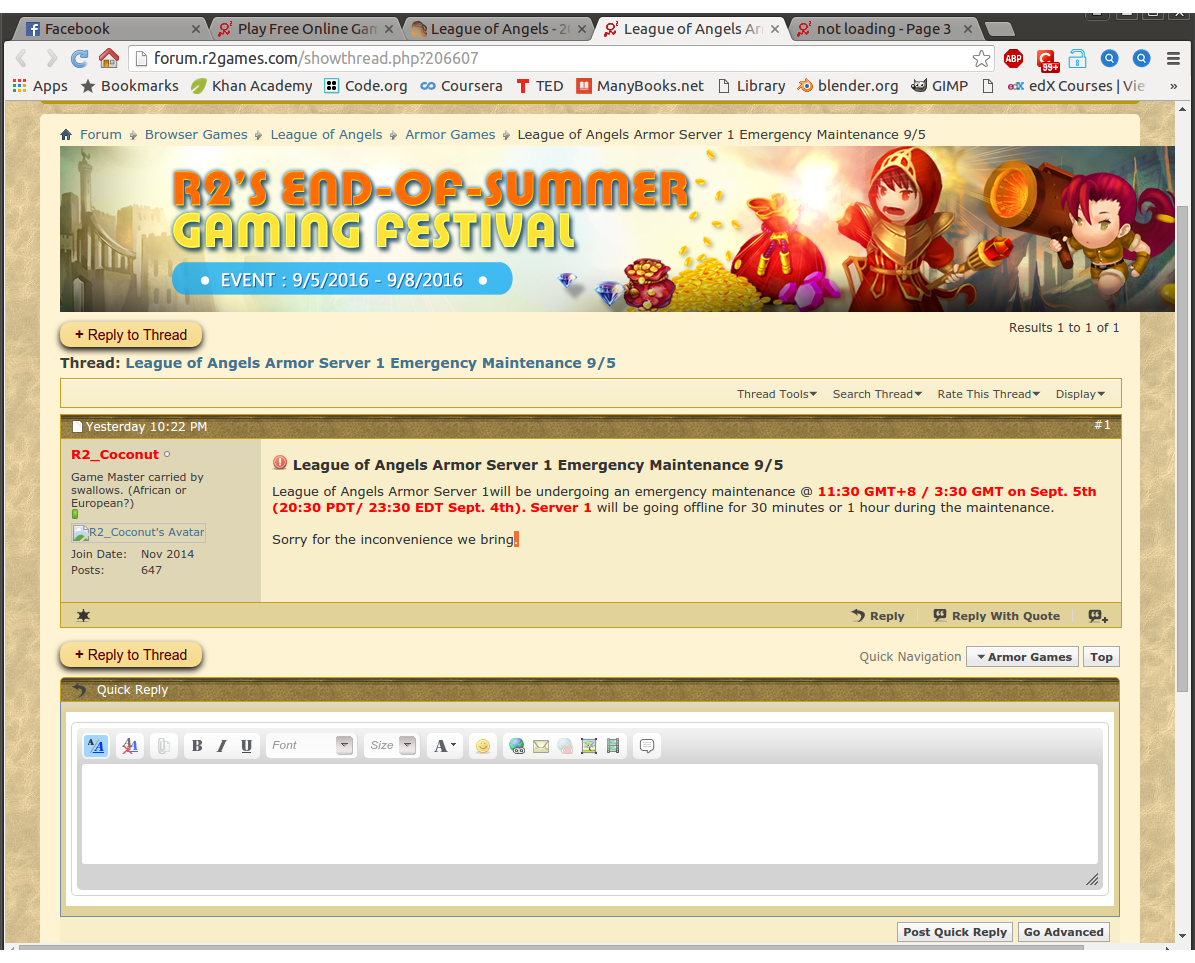Screen dimensions: 1195x963
Task: Click the Wrap Quote speech bubble icon
Action: pyautogui.click(x=647, y=746)
